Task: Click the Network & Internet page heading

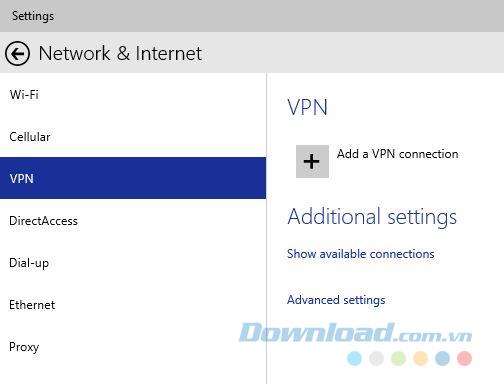Action: 120,53
